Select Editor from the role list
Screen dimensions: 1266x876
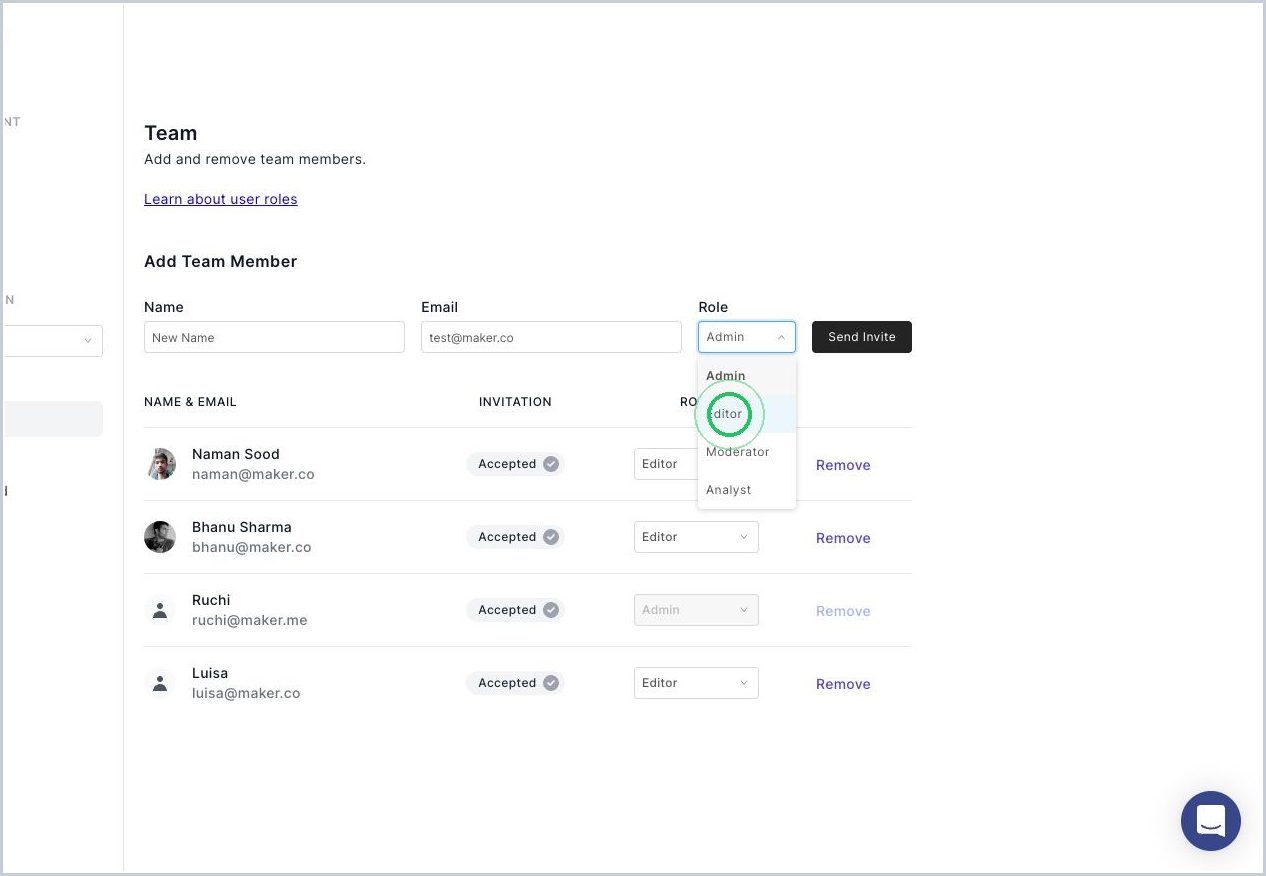pyautogui.click(x=747, y=414)
